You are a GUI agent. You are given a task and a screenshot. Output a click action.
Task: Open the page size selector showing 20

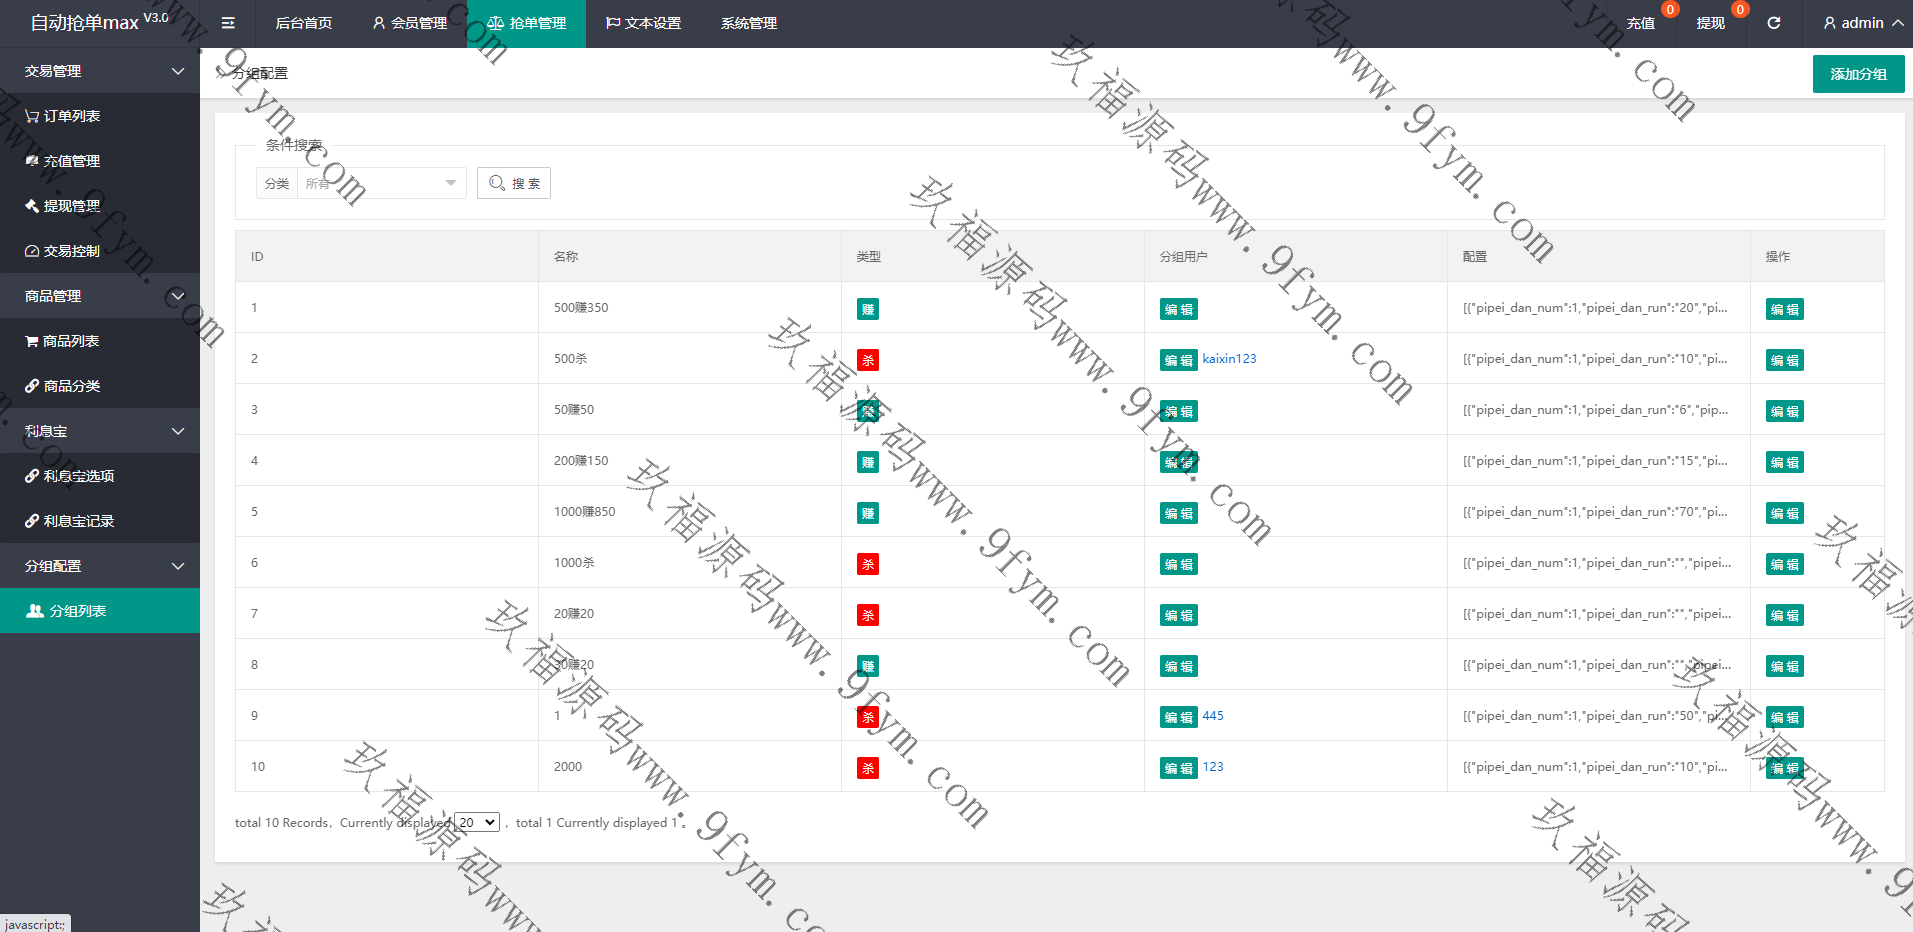click(476, 822)
